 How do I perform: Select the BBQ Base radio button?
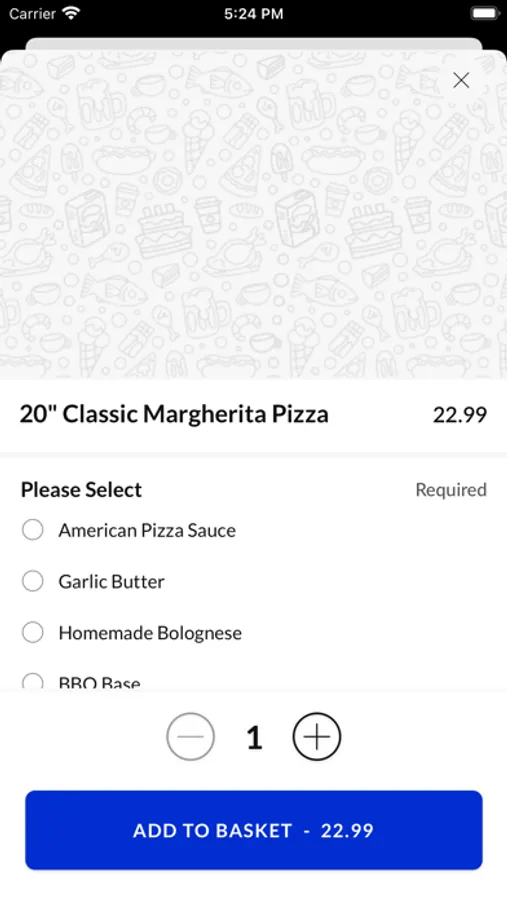click(33, 682)
